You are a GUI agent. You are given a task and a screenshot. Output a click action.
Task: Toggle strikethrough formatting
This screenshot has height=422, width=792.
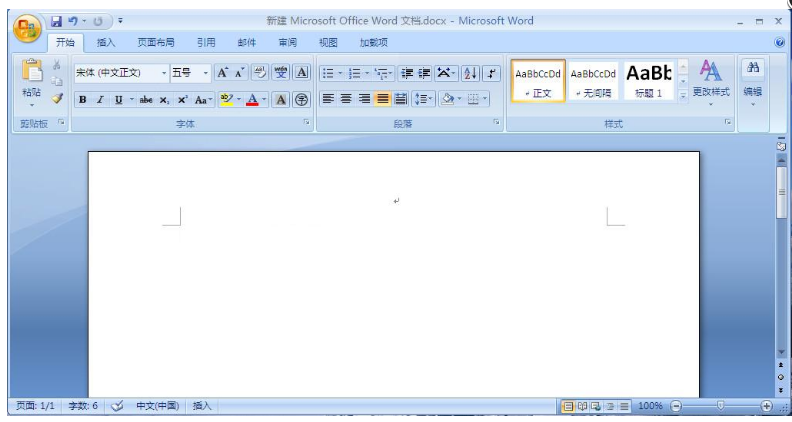pyautogui.click(x=146, y=100)
